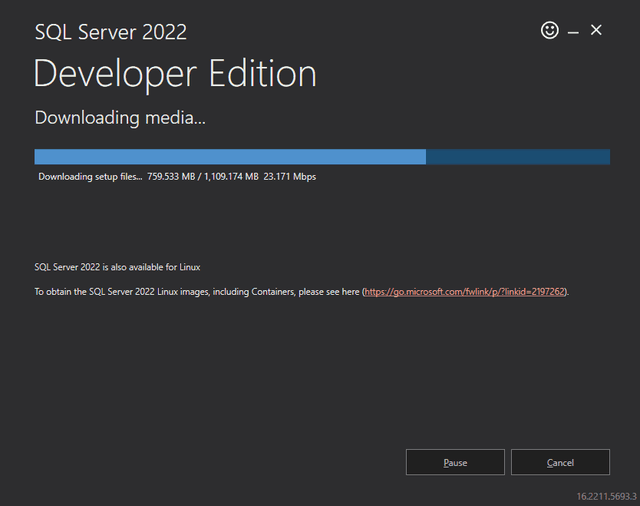Select the "Downloading media..." status heading

click(x=120, y=118)
